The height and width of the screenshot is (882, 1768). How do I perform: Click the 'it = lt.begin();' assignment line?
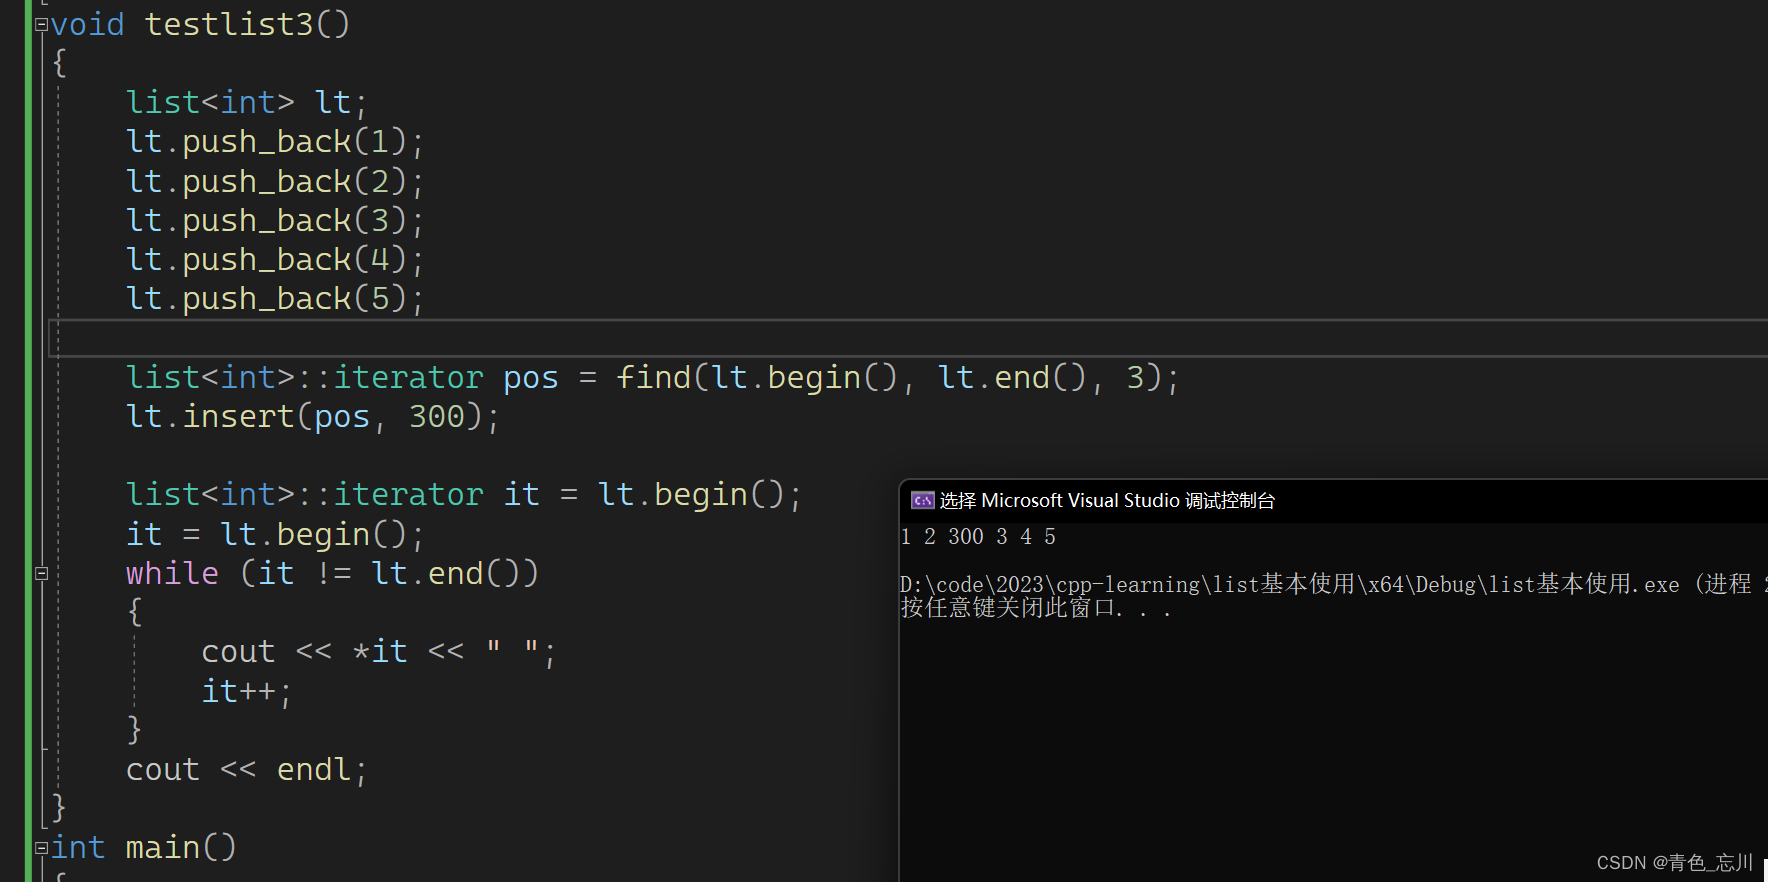[275, 534]
